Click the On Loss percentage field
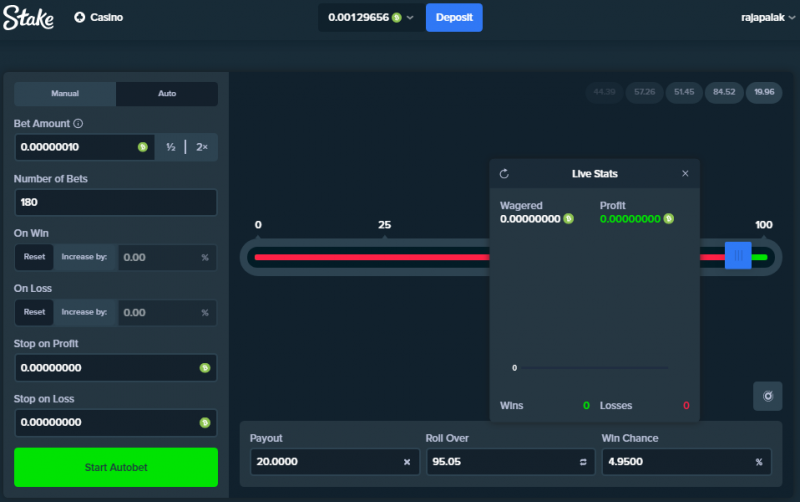Viewport: 800px width, 502px height. click(x=167, y=312)
